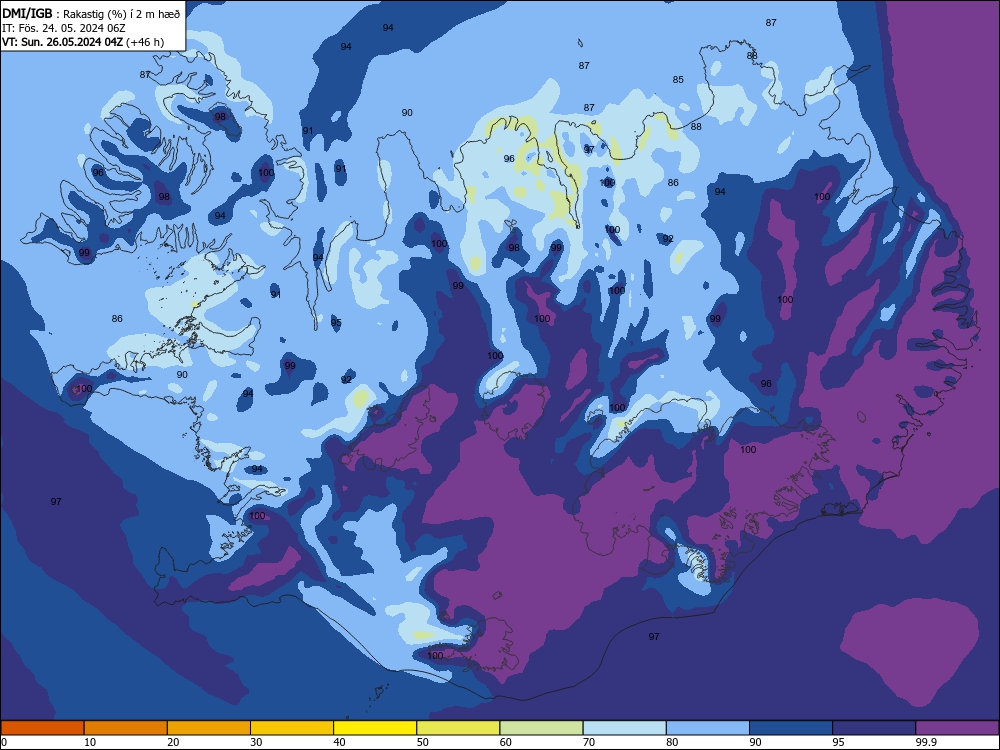1000x750 pixels.
Task: Select the legend tick label '30'
Action: click(x=256, y=742)
